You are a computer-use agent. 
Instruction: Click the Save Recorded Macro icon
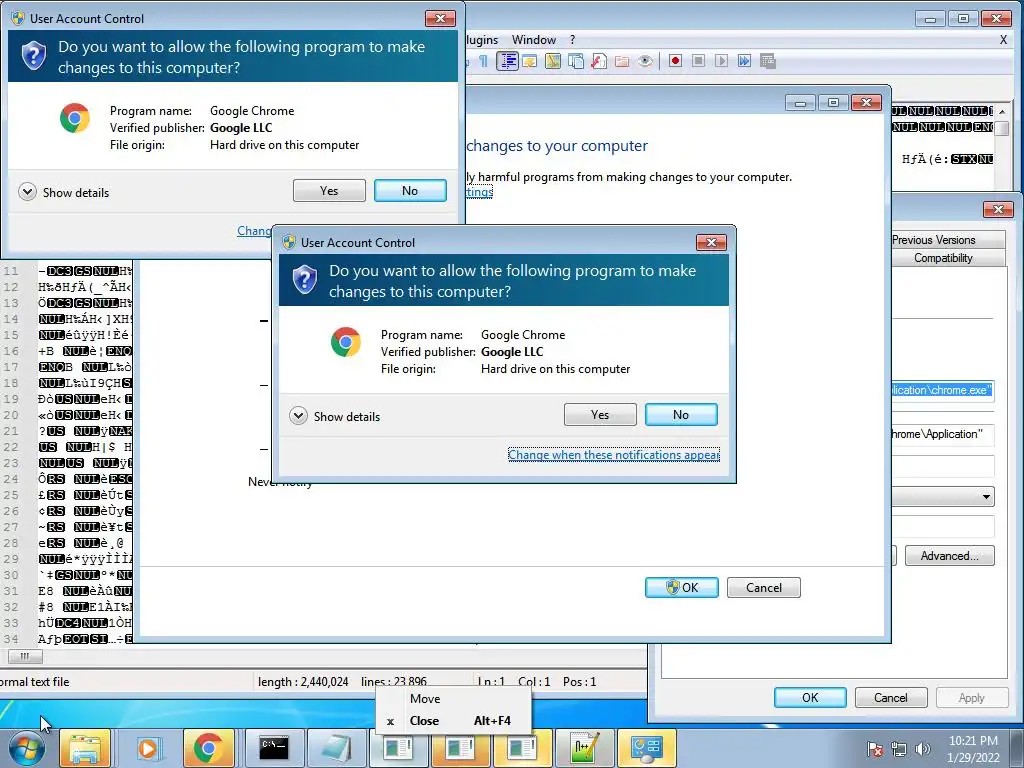(768, 61)
